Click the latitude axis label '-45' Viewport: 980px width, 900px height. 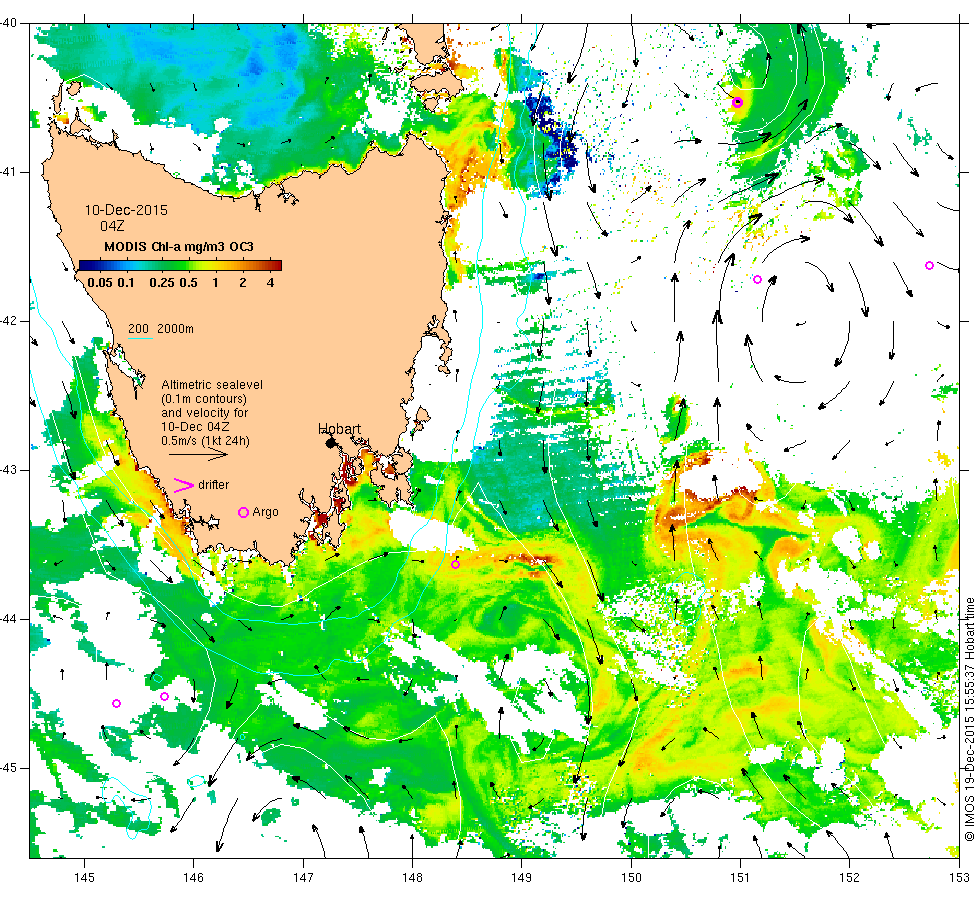click(9, 768)
